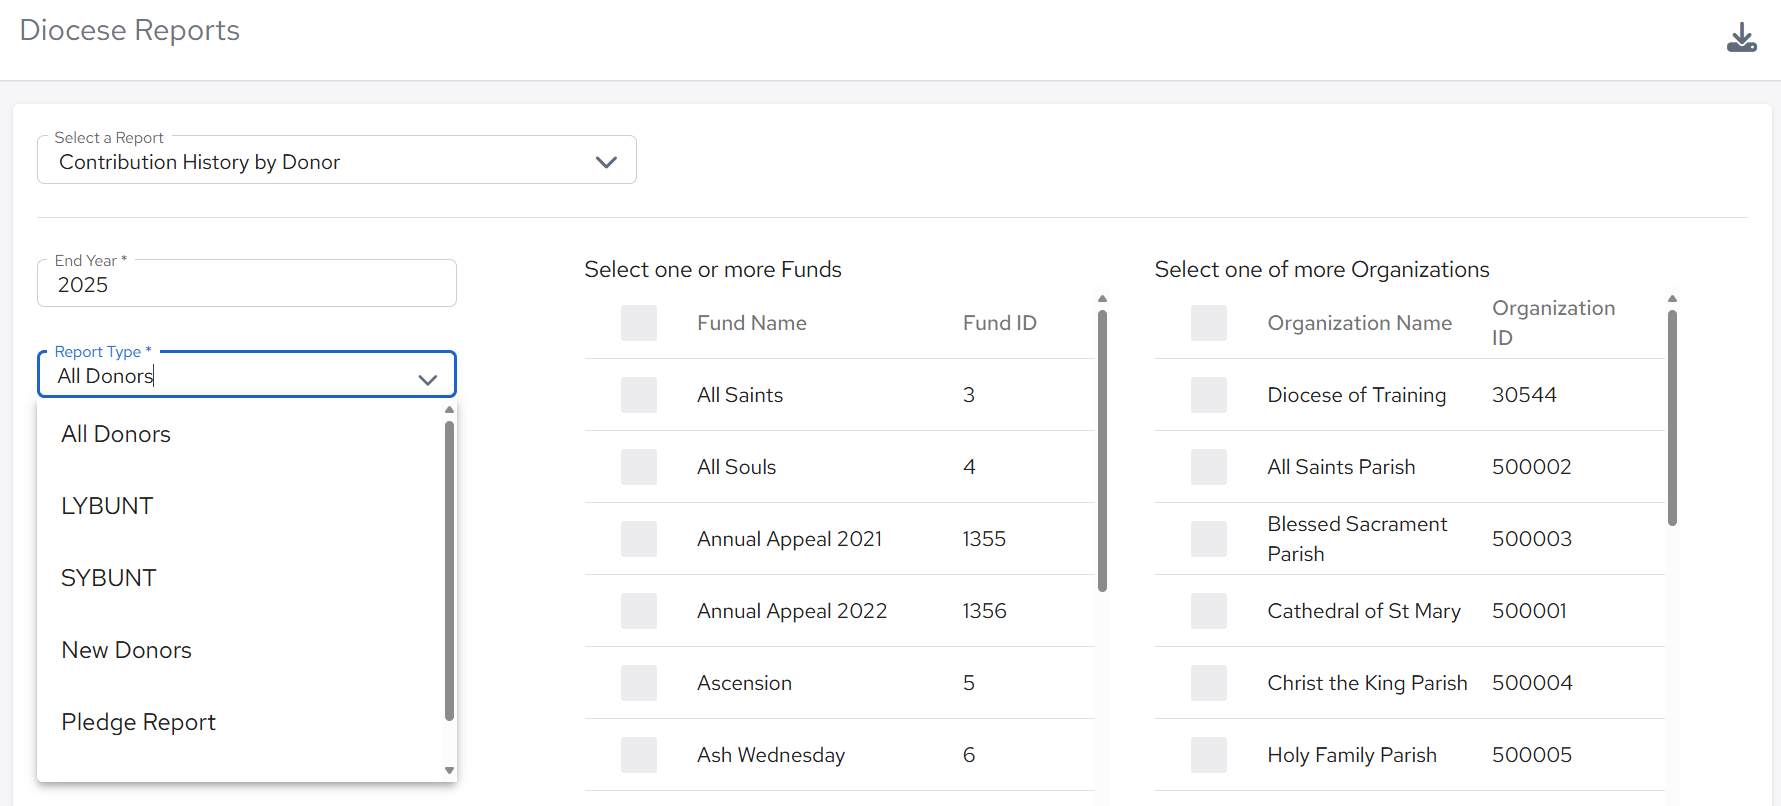Open the Select a Report dropdown
The width and height of the screenshot is (1781, 806).
[336, 160]
